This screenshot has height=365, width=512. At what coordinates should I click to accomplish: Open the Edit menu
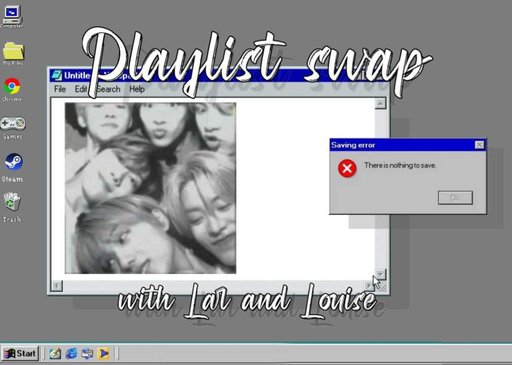click(x=80, y=89)
